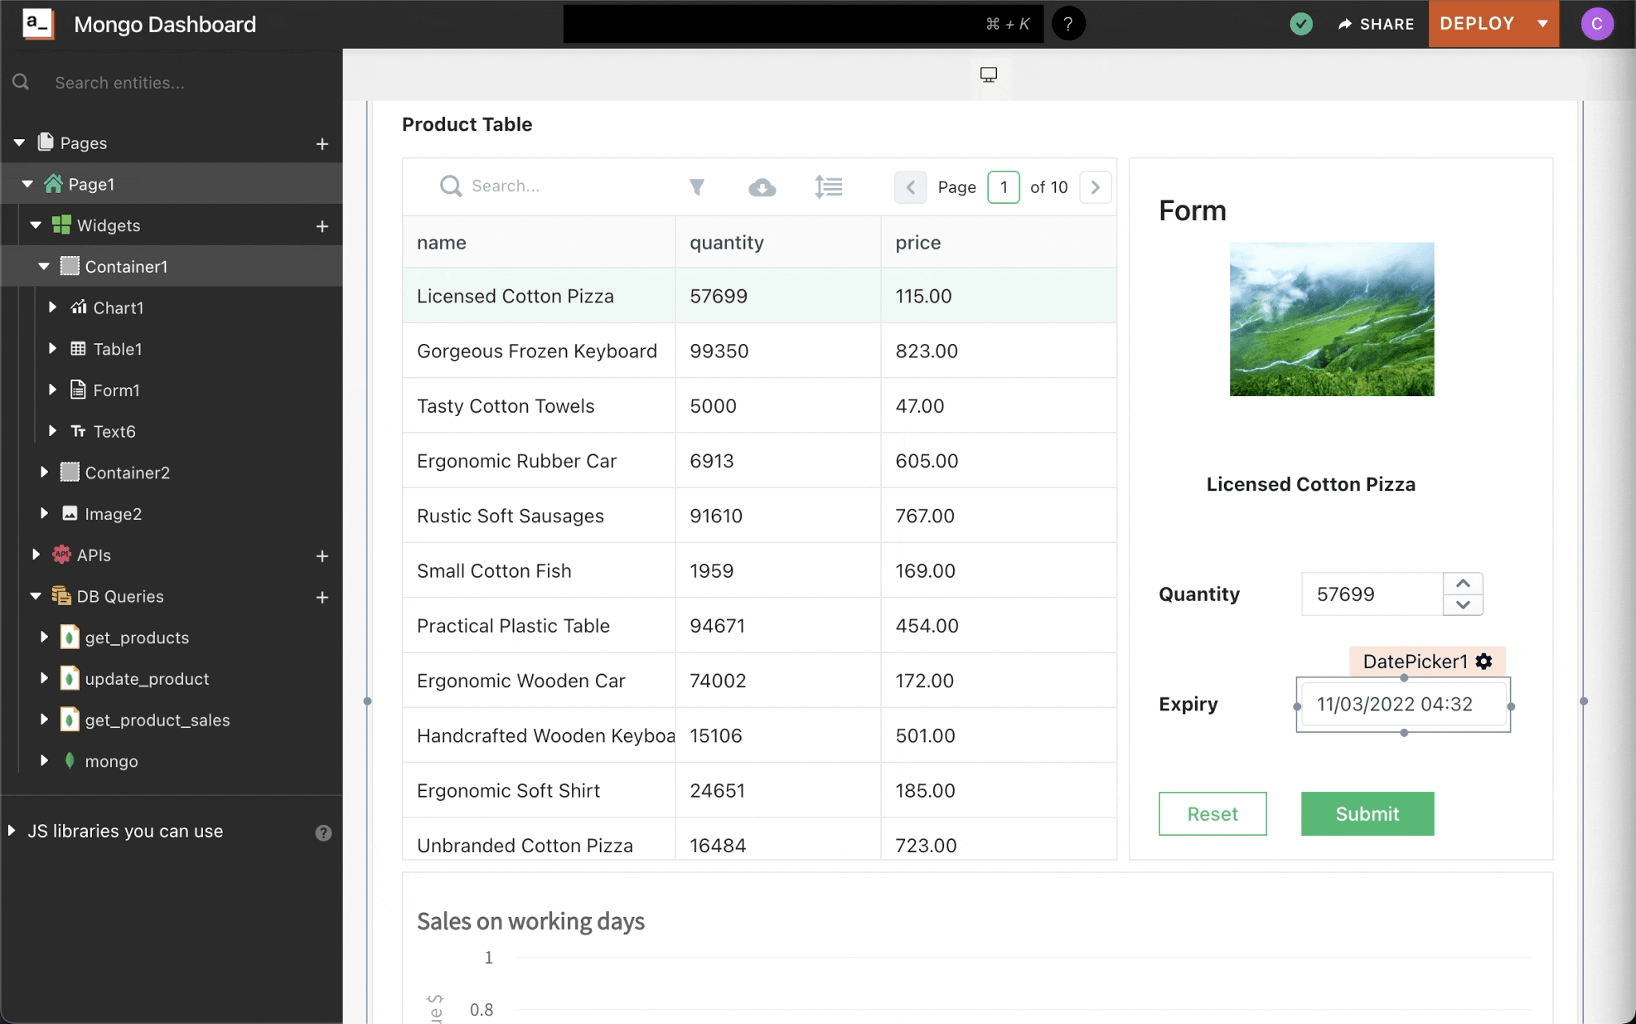The image size is (1636, 1024).
Task: Collapse the Widgets tree
Action: 35,225
